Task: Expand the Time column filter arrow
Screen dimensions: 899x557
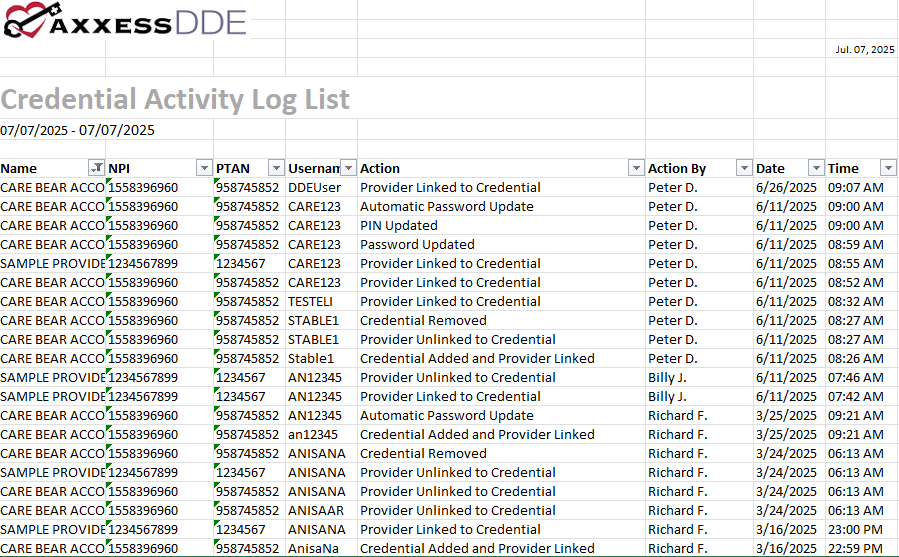Action: tap(888, 168)
